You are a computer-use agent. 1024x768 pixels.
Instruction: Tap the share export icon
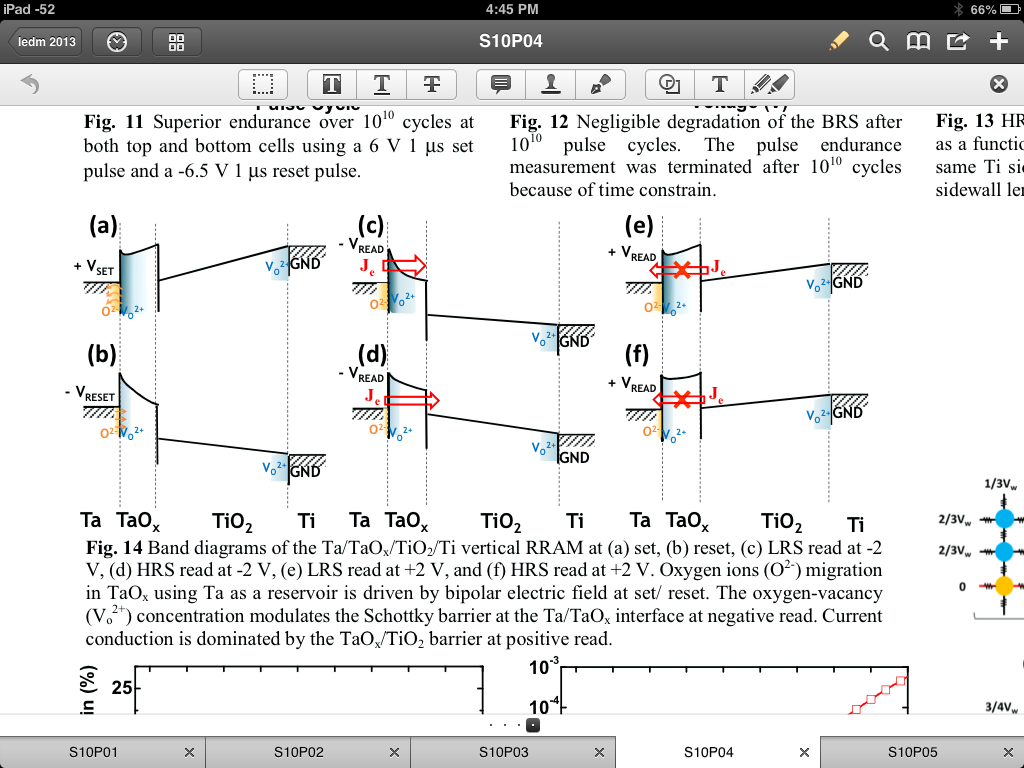click(958, 41)
